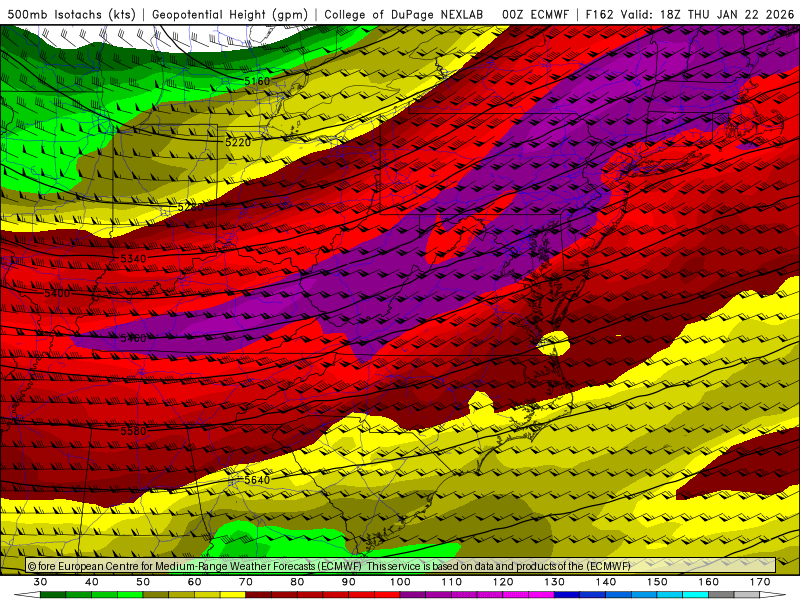Click the 5280 height contour label

coord(190,207)
